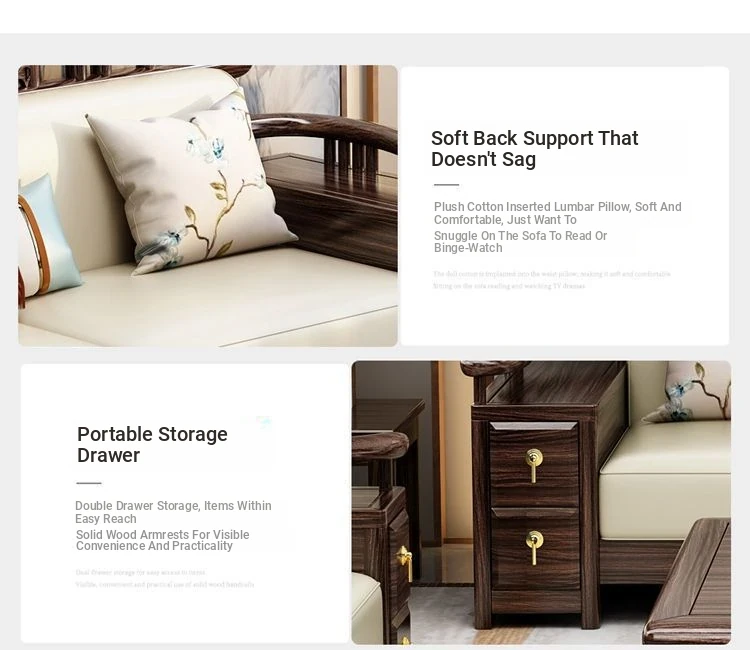
Task: Click the faint small text about waist pillow
Action: pyautogui.click(x=552, y=280)
